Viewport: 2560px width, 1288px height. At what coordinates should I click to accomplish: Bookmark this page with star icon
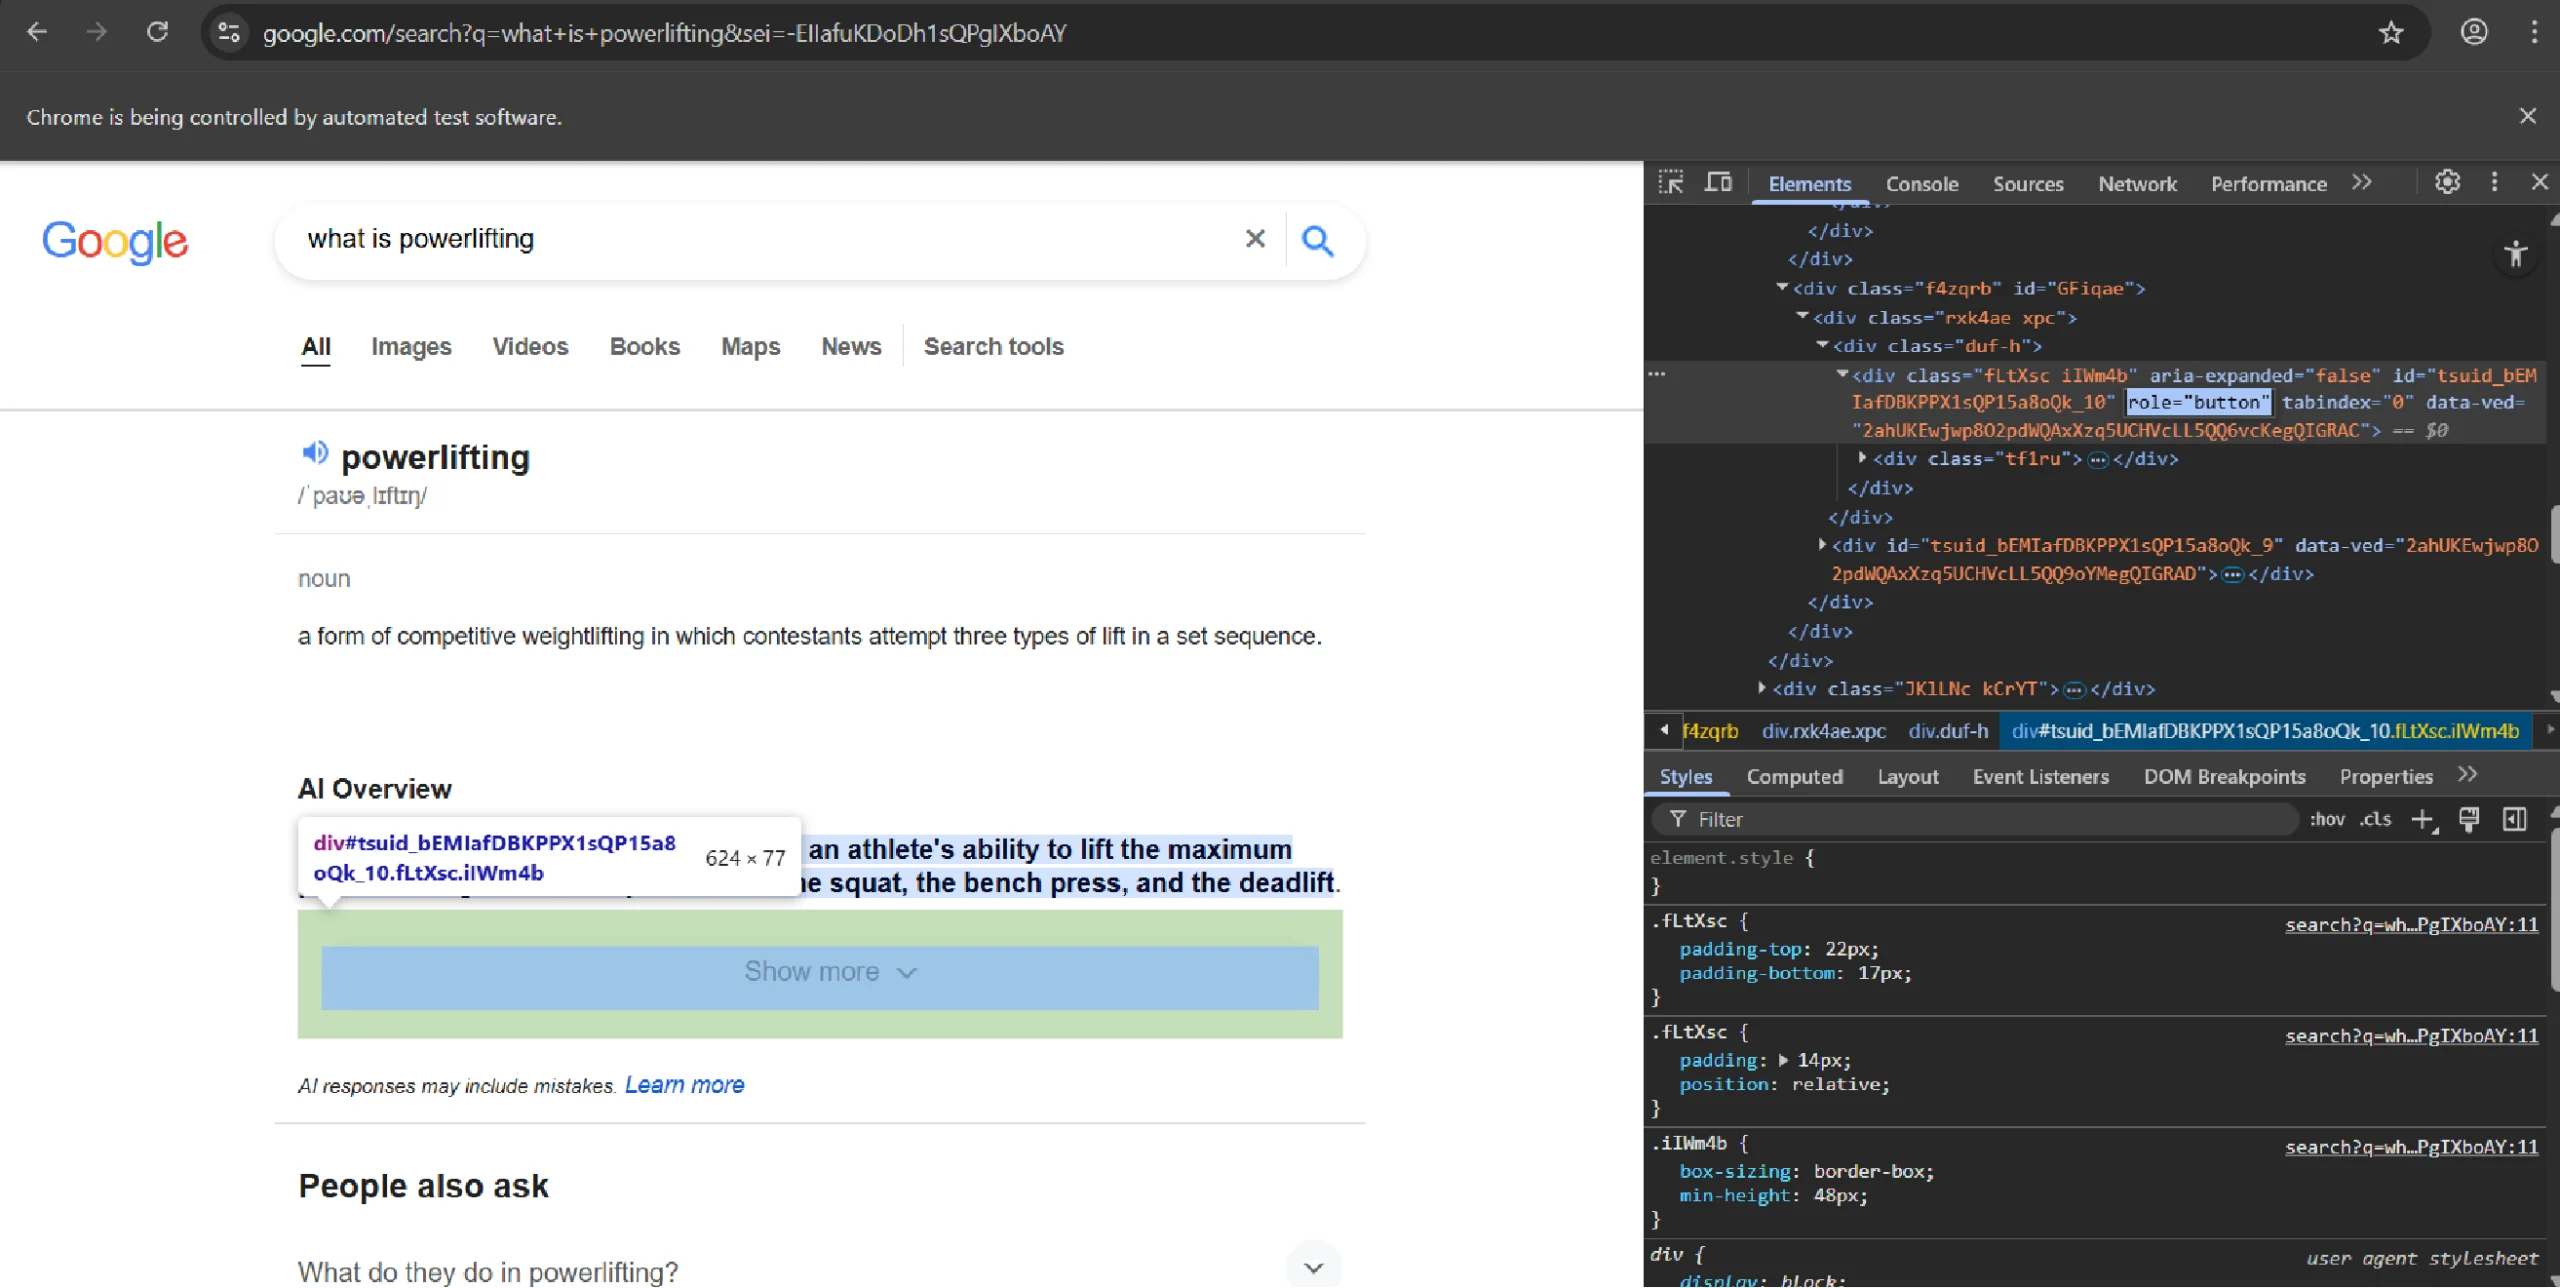[2391, 33]
